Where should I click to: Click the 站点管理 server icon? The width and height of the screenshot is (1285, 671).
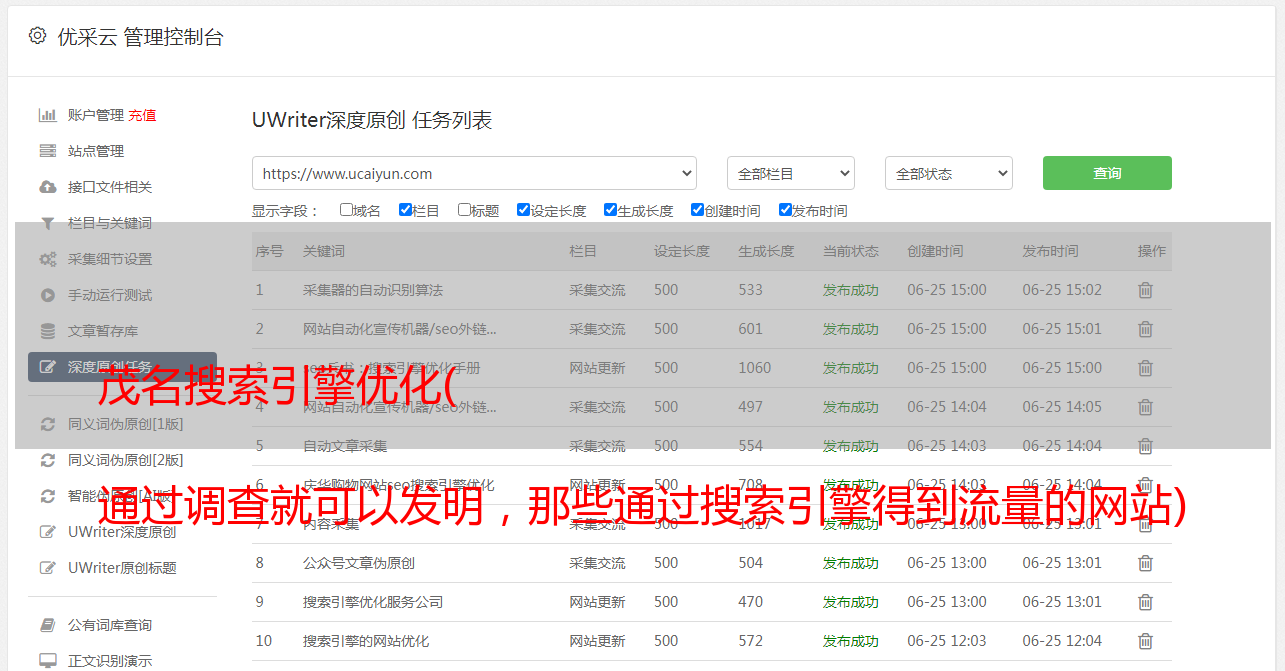click(x=47, y=151)
